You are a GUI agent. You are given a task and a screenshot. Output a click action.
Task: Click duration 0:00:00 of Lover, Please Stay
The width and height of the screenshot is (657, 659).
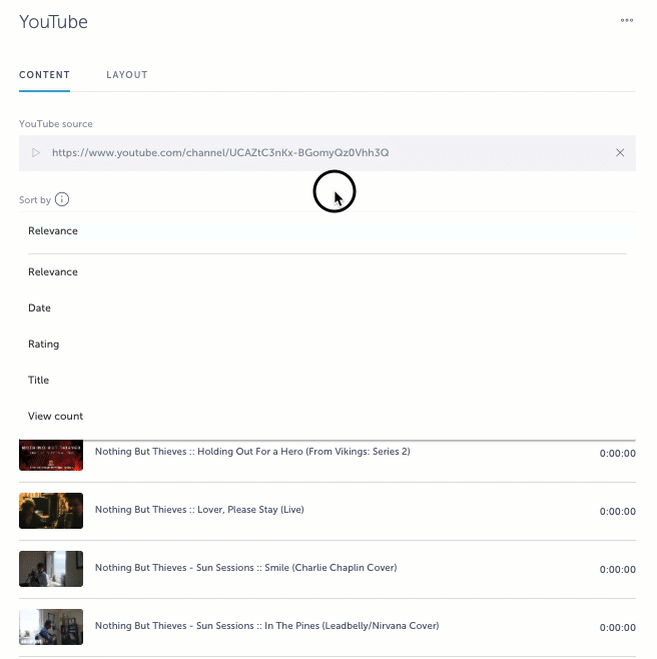[617, 511]
